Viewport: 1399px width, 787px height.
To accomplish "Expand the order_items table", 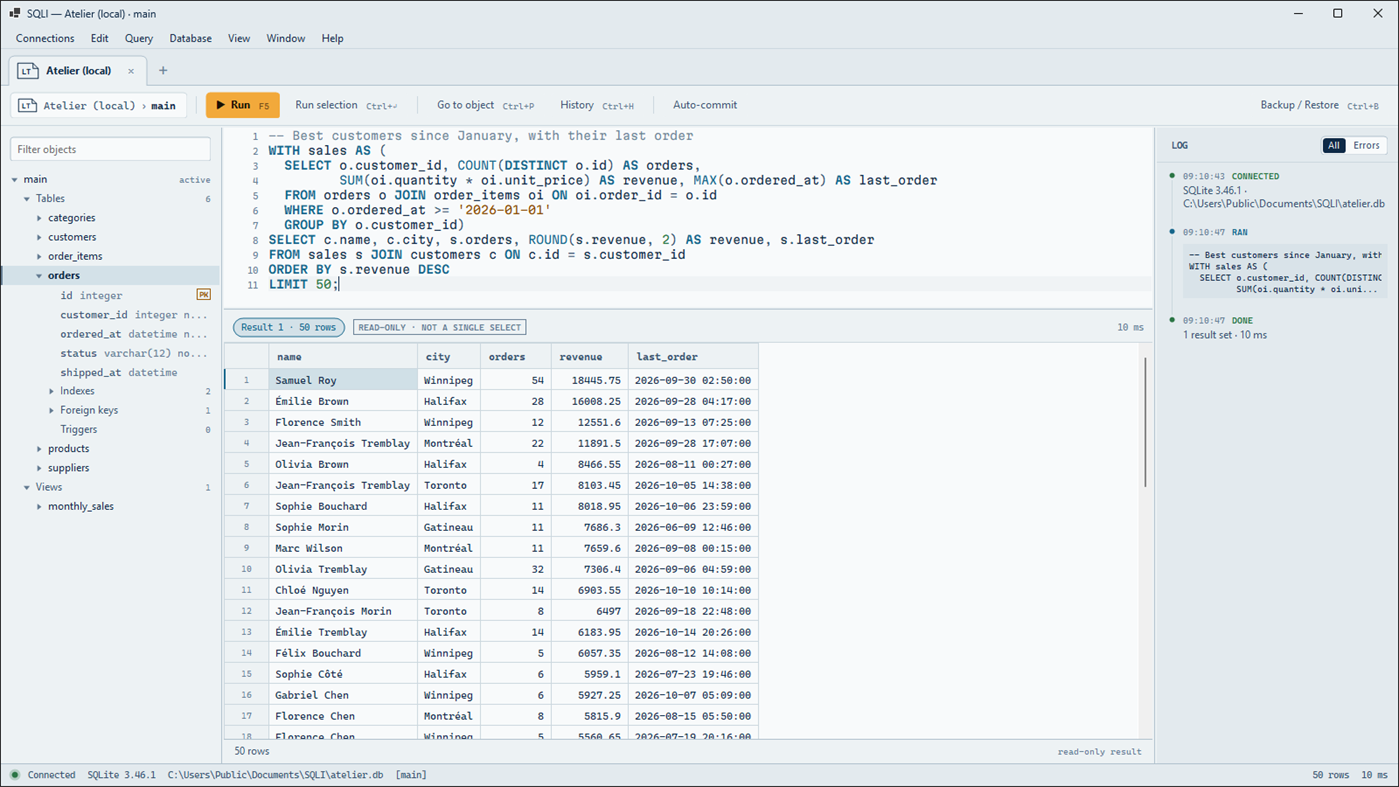I will coord(40,256).
